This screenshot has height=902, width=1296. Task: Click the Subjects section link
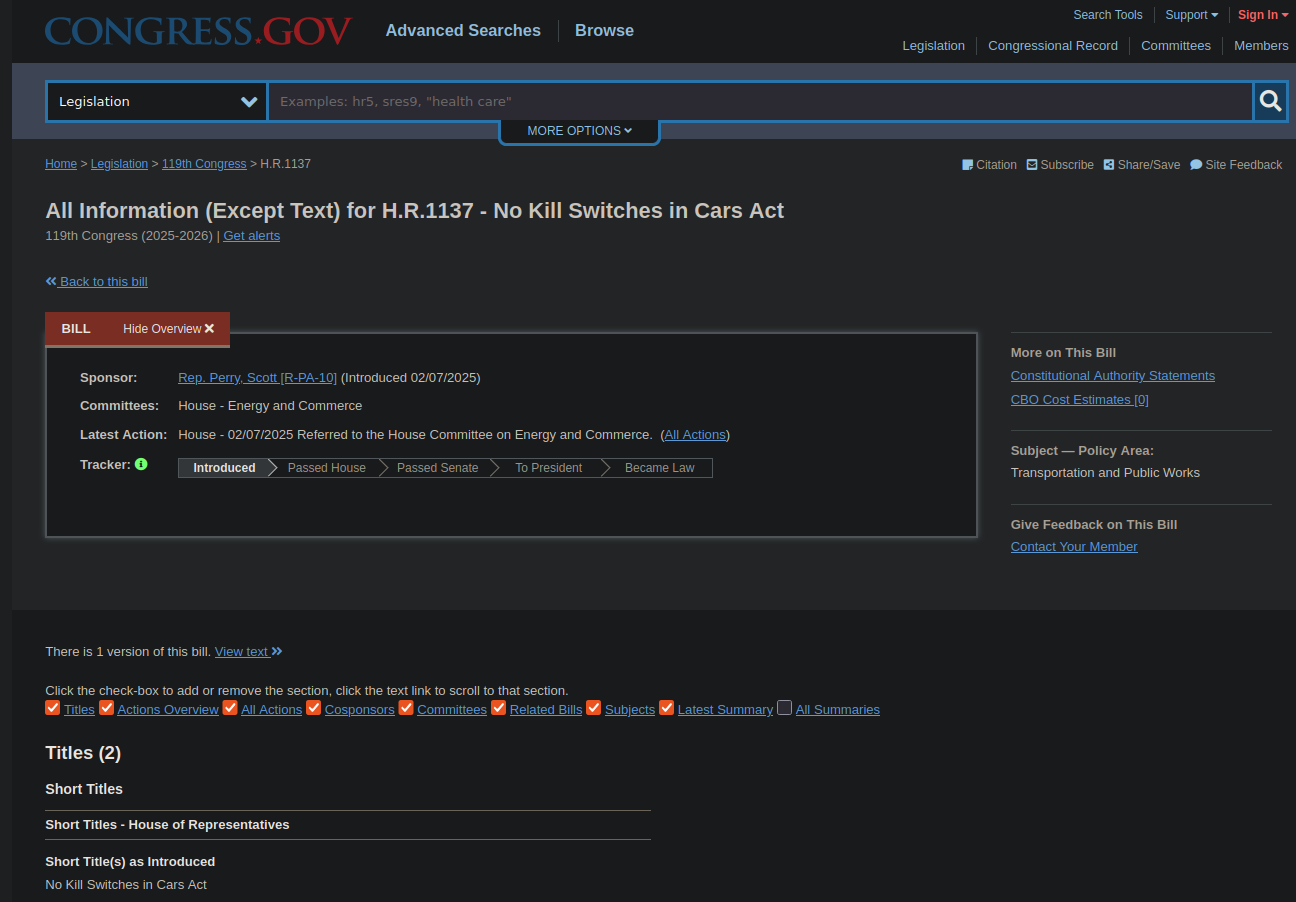[630, 710]
